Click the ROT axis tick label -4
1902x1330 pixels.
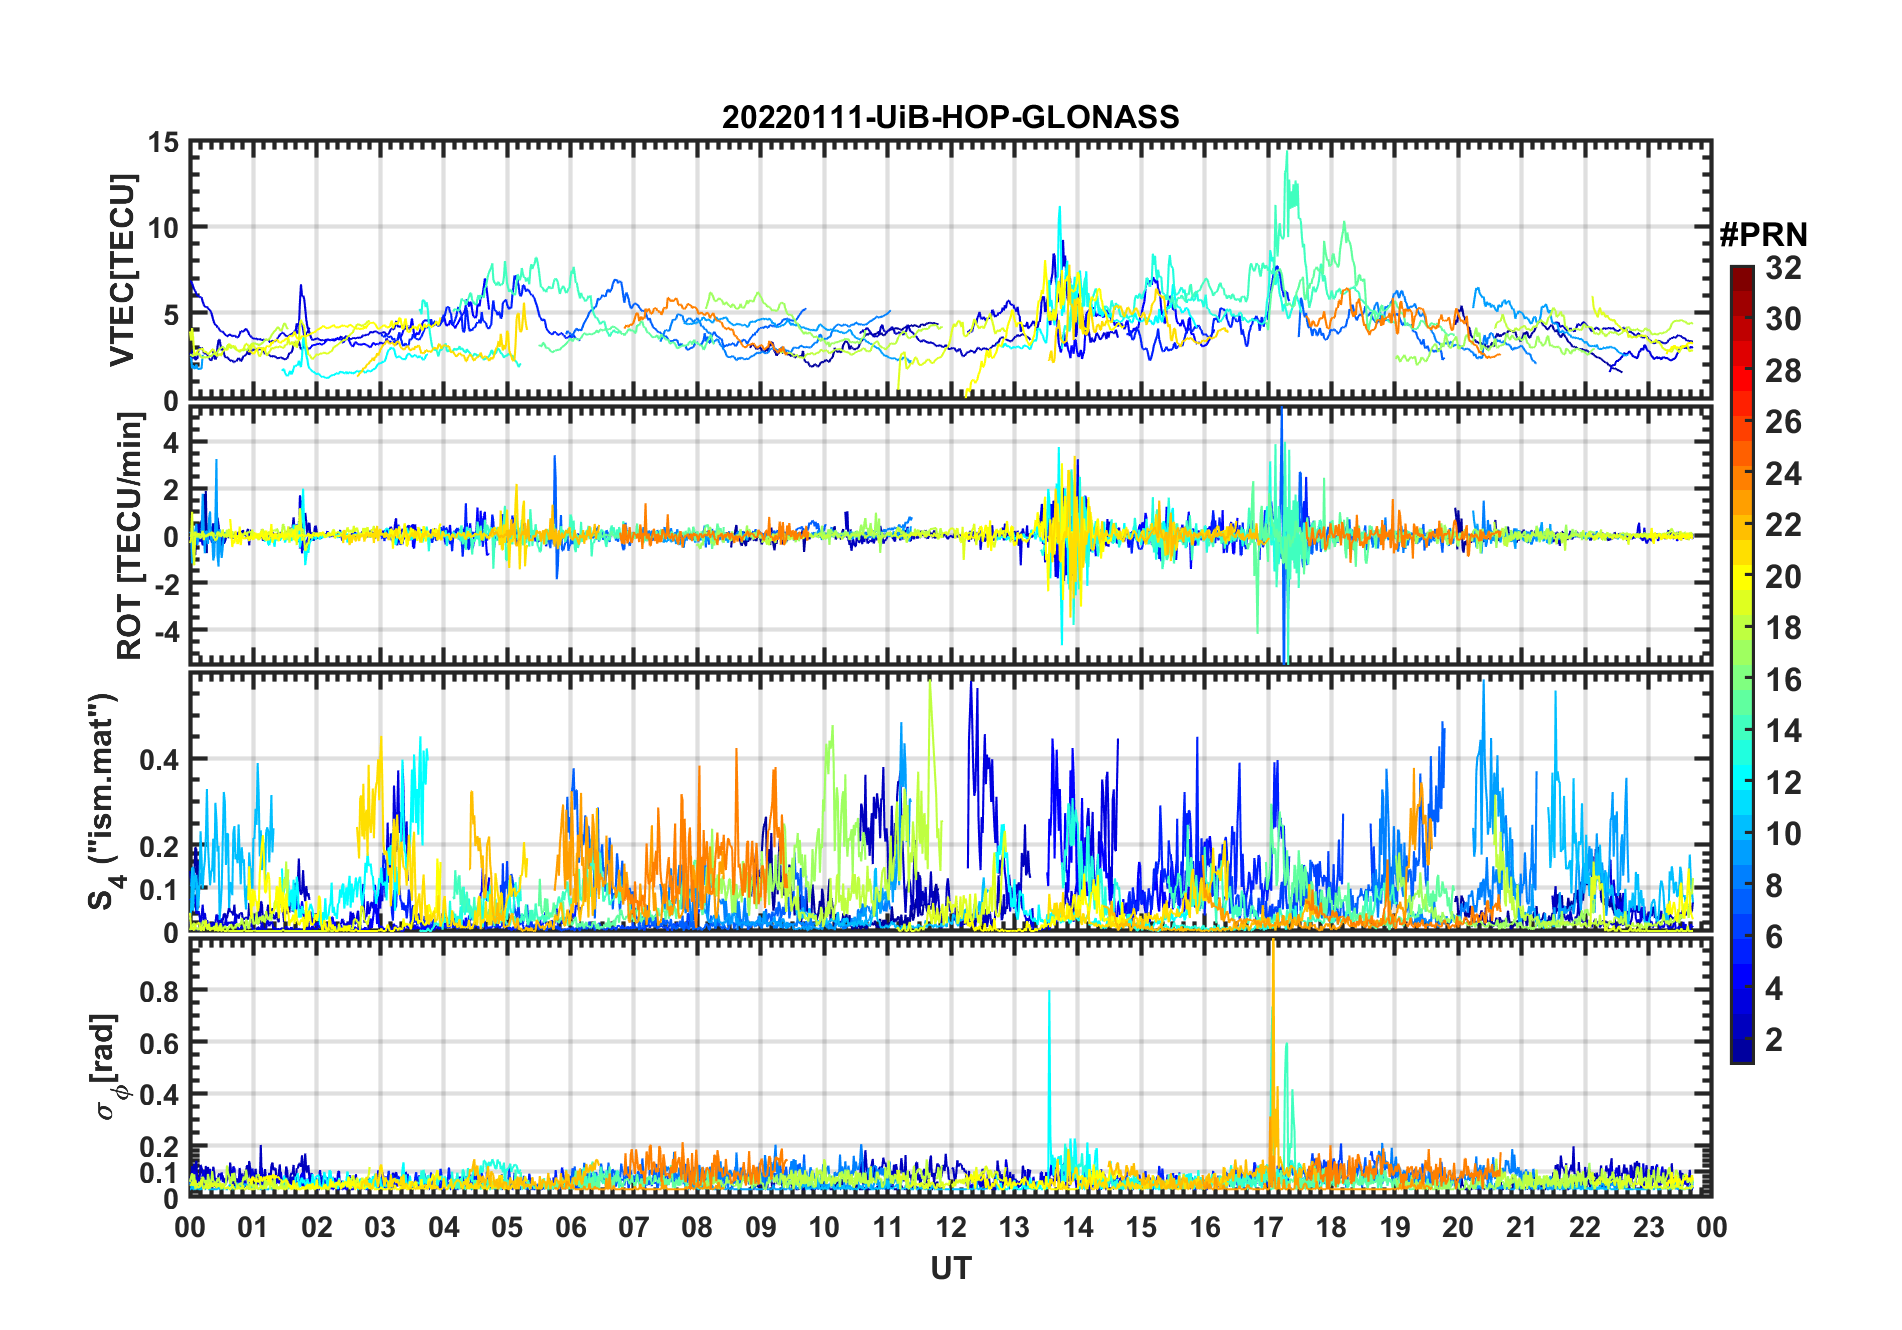point(168,631)
